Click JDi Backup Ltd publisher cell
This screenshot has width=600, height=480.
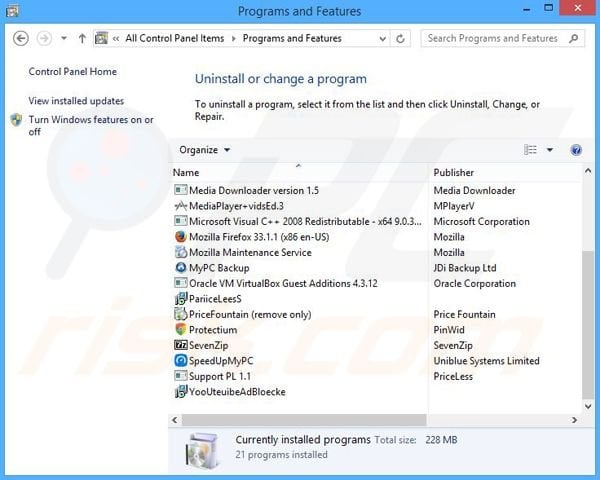coord(465,268)
